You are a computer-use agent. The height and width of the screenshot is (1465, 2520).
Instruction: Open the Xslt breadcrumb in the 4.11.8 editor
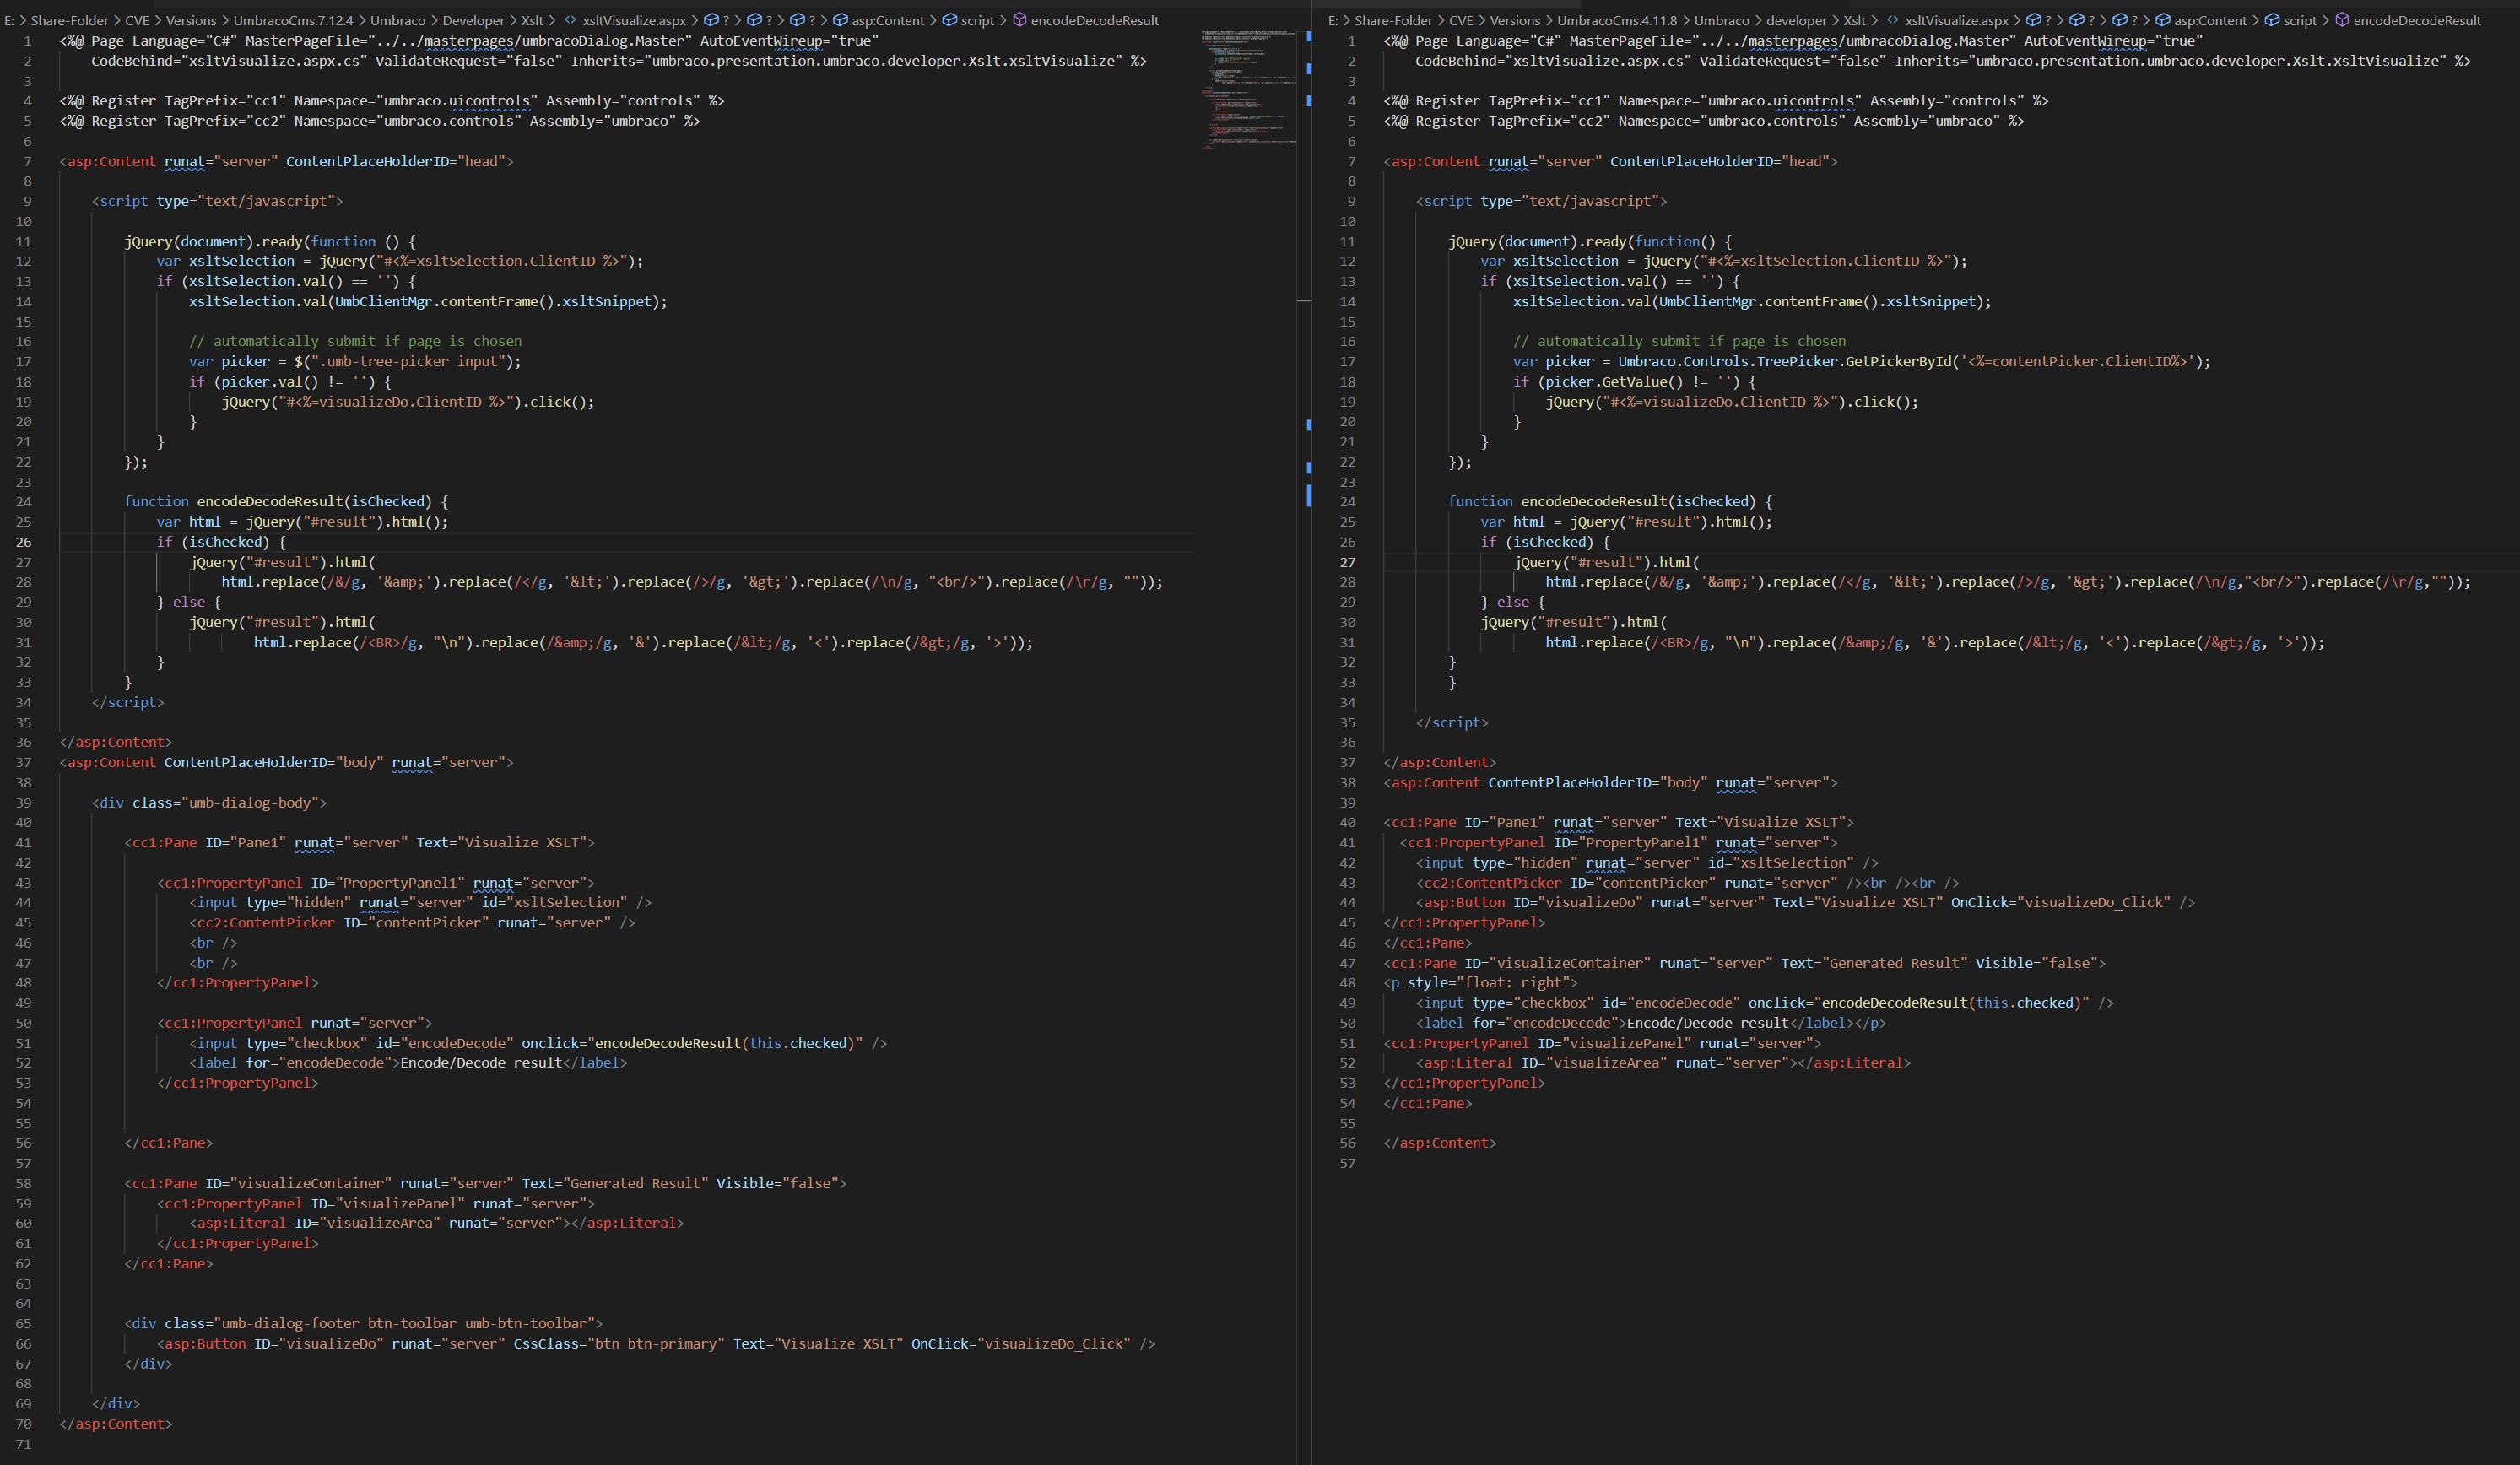pyautogui.click(x=1855, y=20)
